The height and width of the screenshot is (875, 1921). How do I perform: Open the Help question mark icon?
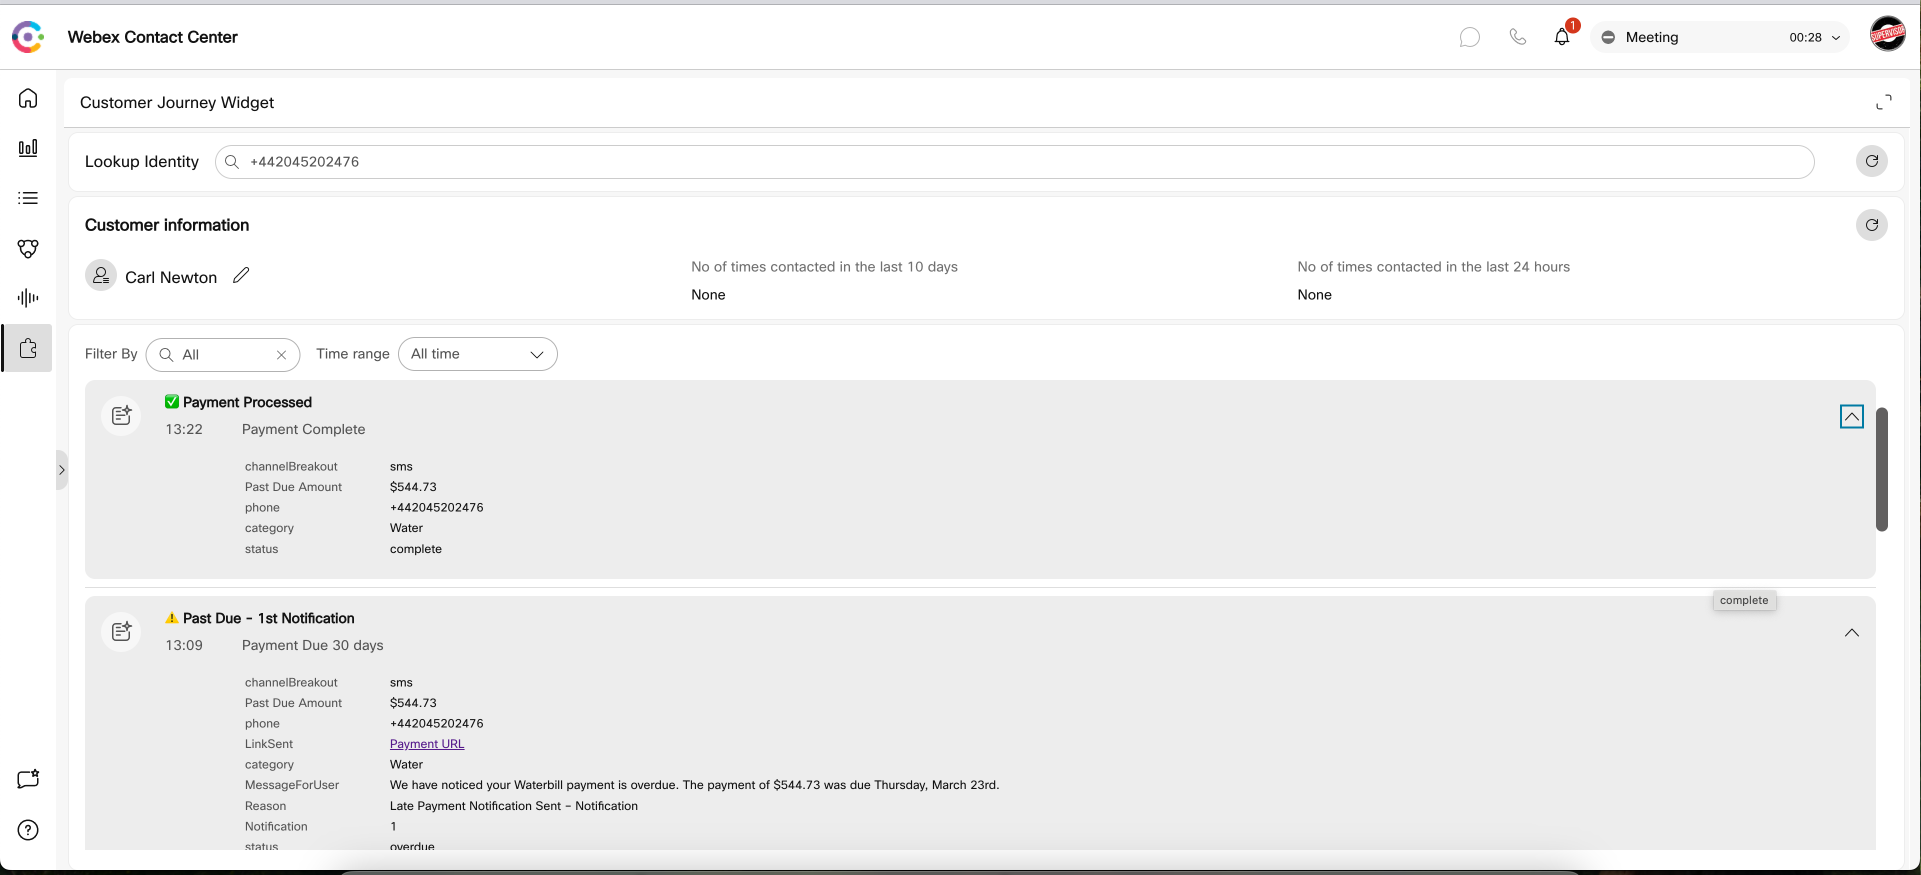pos(28,830)
